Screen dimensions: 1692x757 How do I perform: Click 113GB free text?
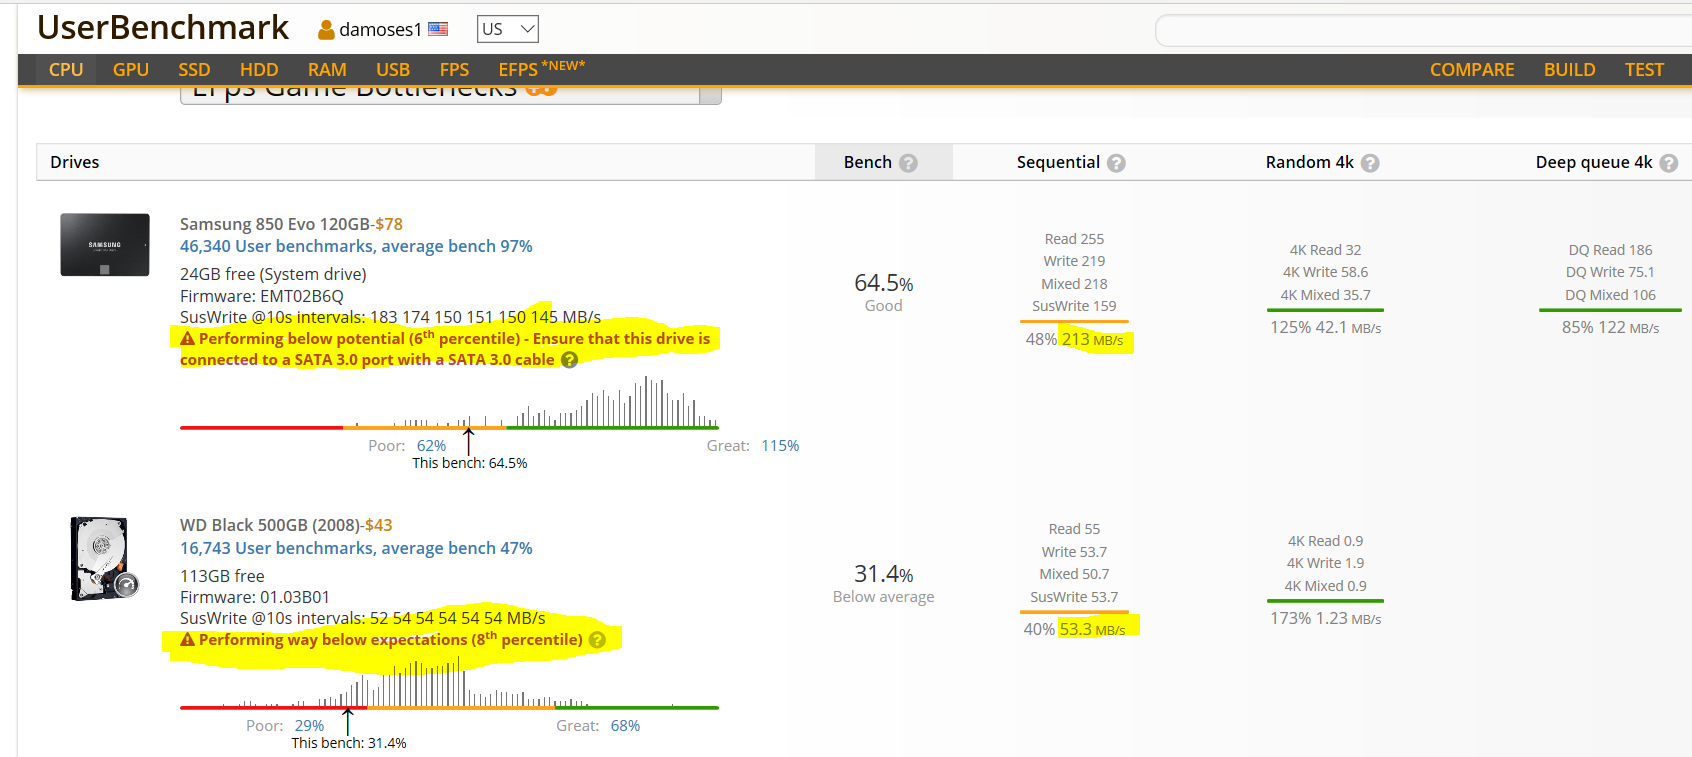click(222, 576)
